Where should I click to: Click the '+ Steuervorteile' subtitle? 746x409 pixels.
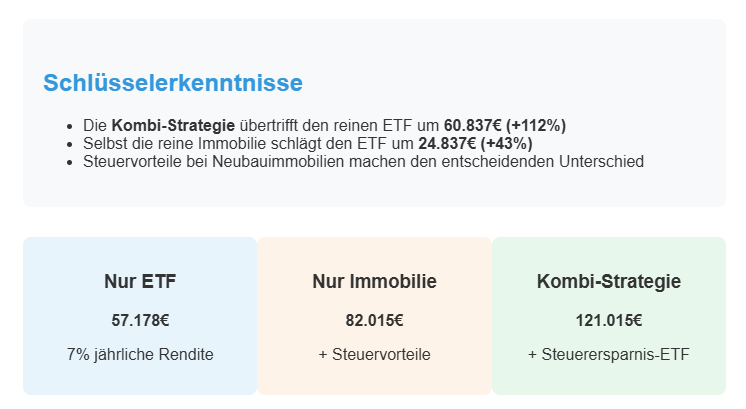(x=374, y=354)
